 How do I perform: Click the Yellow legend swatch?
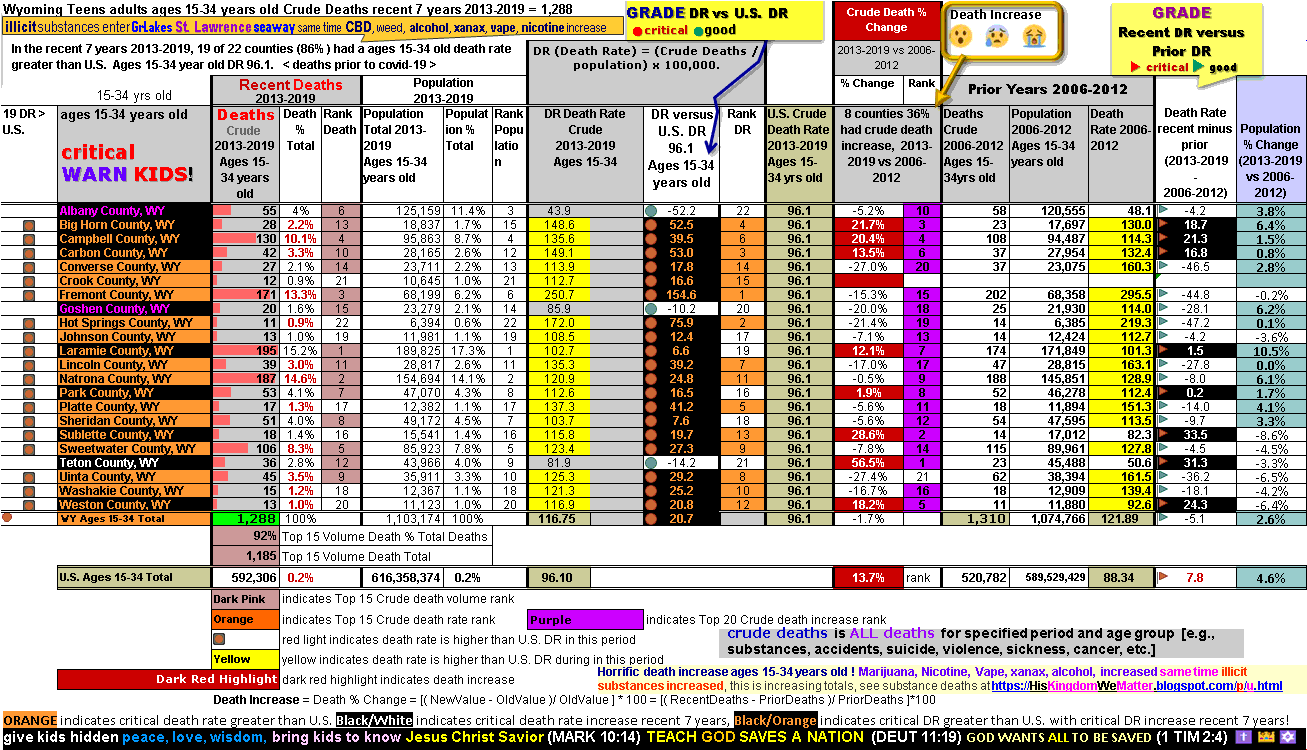coord(244,660)
